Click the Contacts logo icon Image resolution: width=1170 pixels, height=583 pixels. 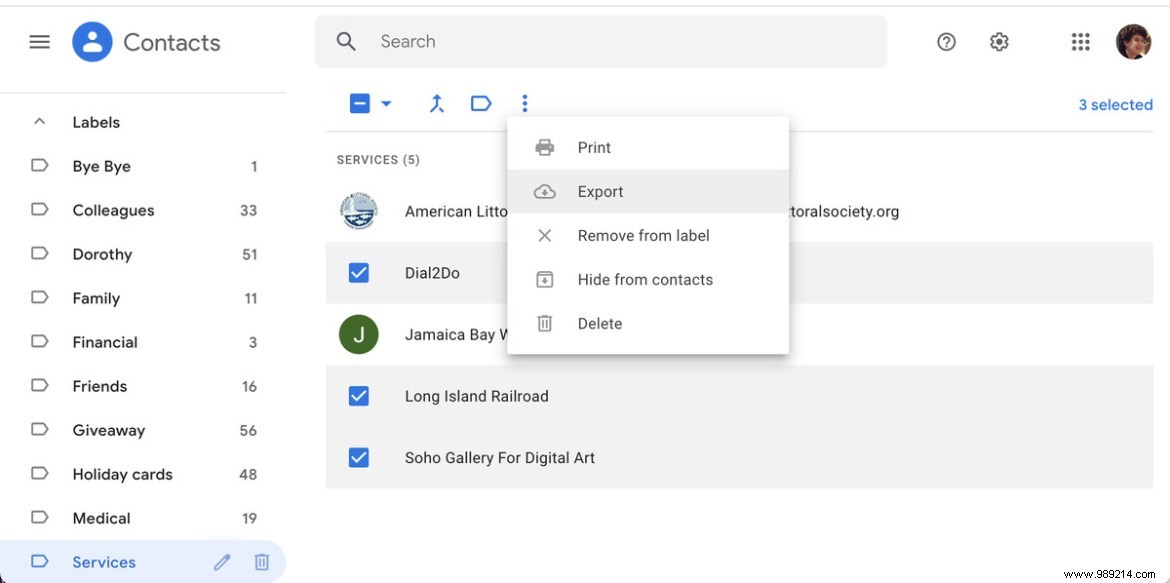tap(89, 41)
